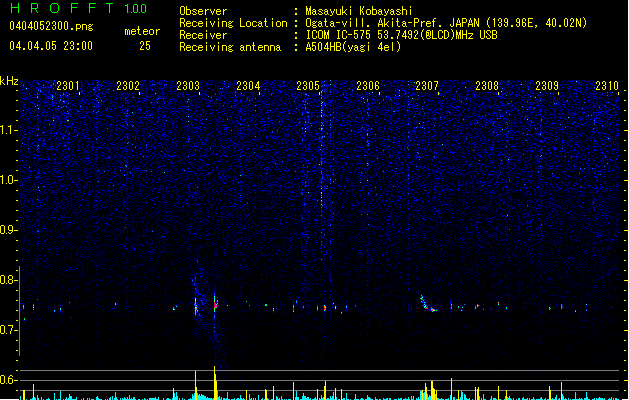The width and height of the screenshot is (629, 400).
Task: Click the ICOM IC-575 receiver text
Action: coord(401,35)
